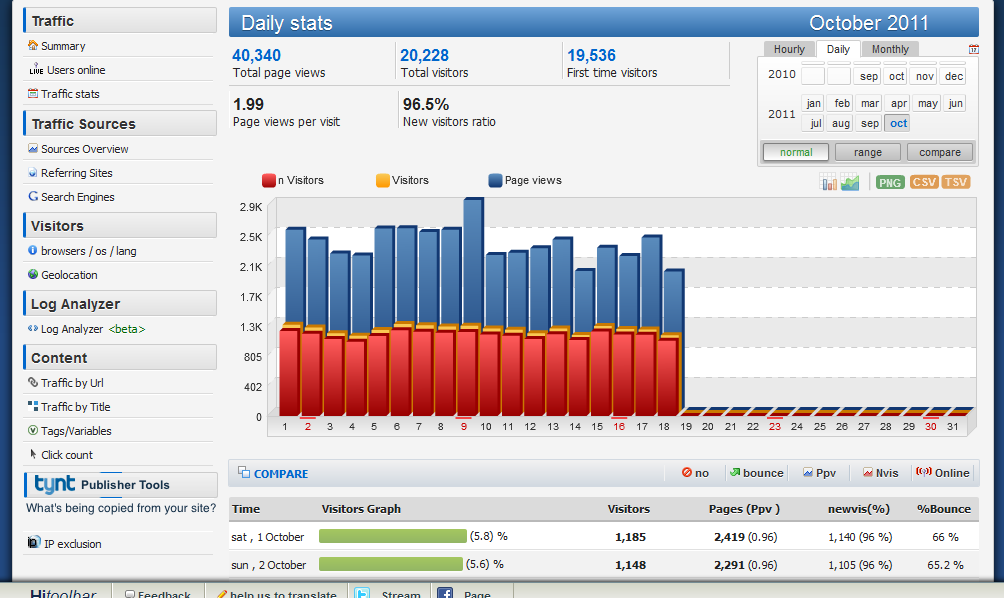The width and height of the screenshot is (1004, 598).
Task: Click the Facebook Page icon in toolbar
Action: coord(445,594)
